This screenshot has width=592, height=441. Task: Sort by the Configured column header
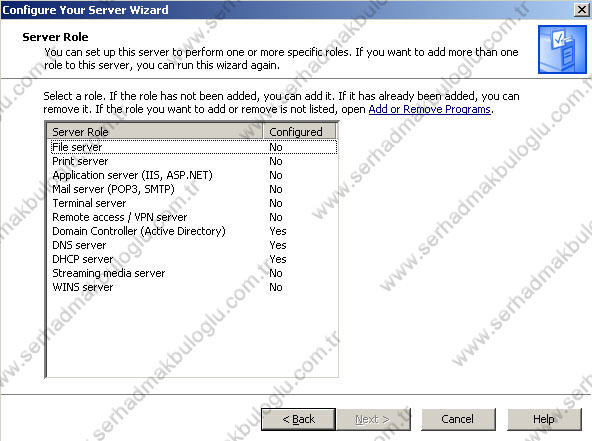(x=299, y=131)
